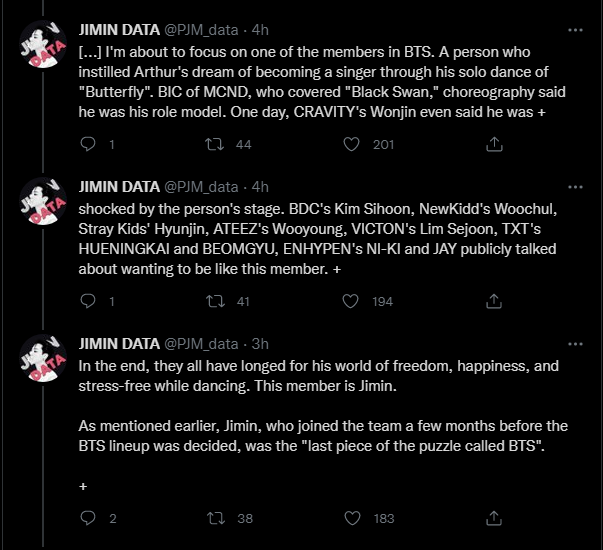Reply to the first tweet about Butterfly
Screen dimensions: 603x550
click(x=88, y=144)
